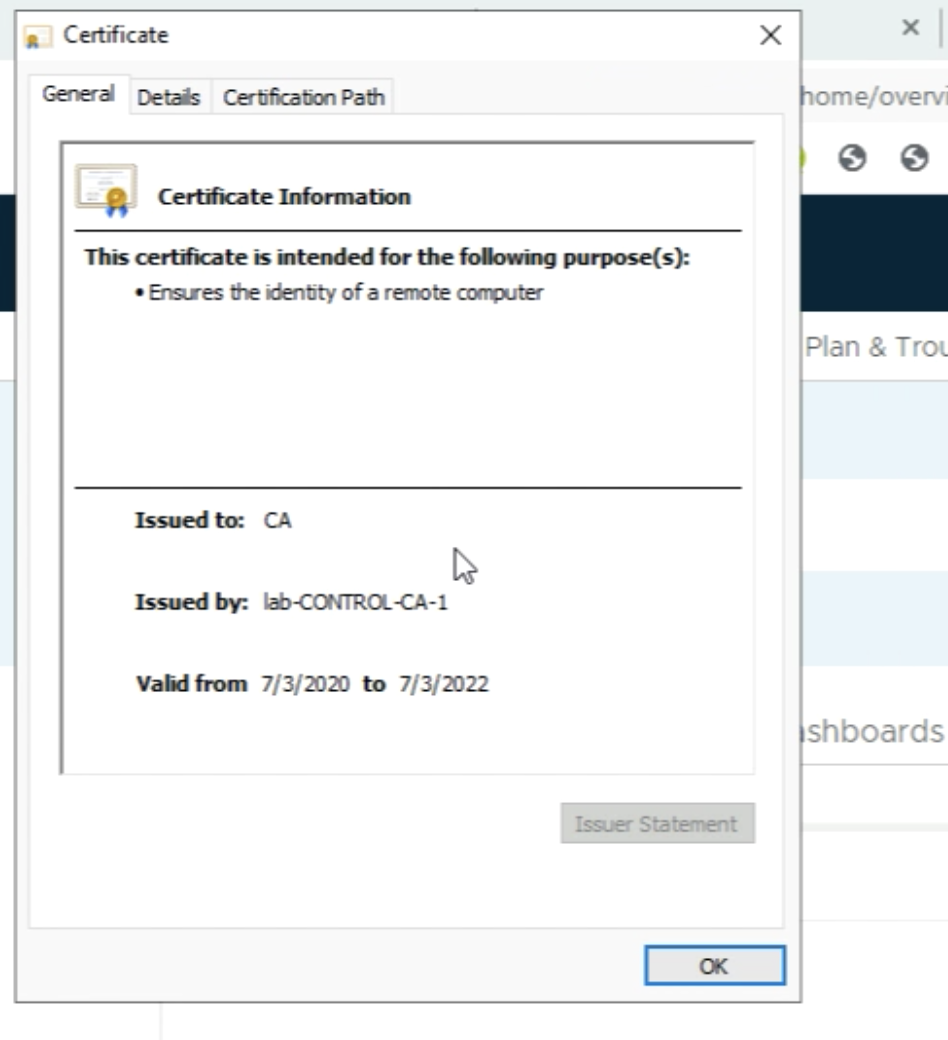Screen dimensions: 948x1040
Task: Click the valid-from date 7/3/2020
Action: (306, 685)
